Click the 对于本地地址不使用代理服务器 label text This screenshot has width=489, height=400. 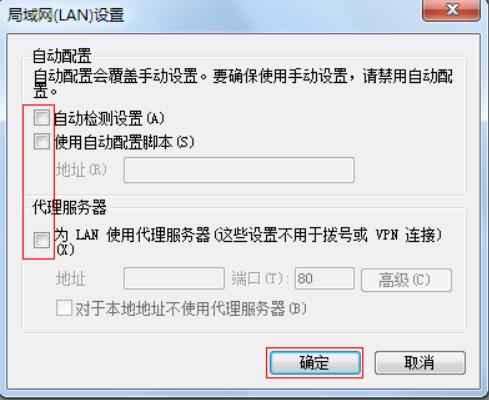(x=180, y=309)
